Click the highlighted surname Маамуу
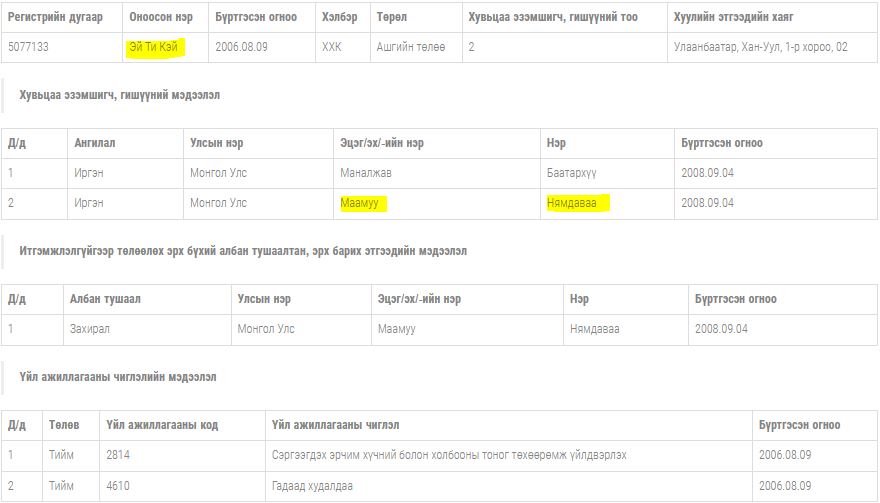Viewport: 880px width, 503px height. pos(363,203)
